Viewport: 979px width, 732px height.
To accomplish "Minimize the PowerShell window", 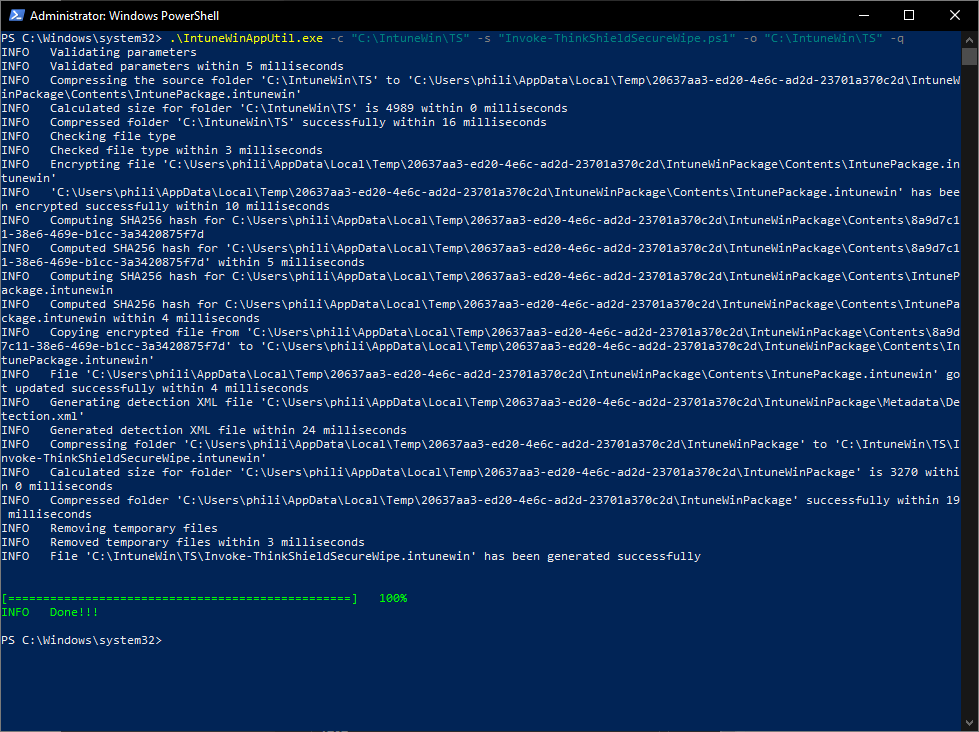I will pos(863,15).
